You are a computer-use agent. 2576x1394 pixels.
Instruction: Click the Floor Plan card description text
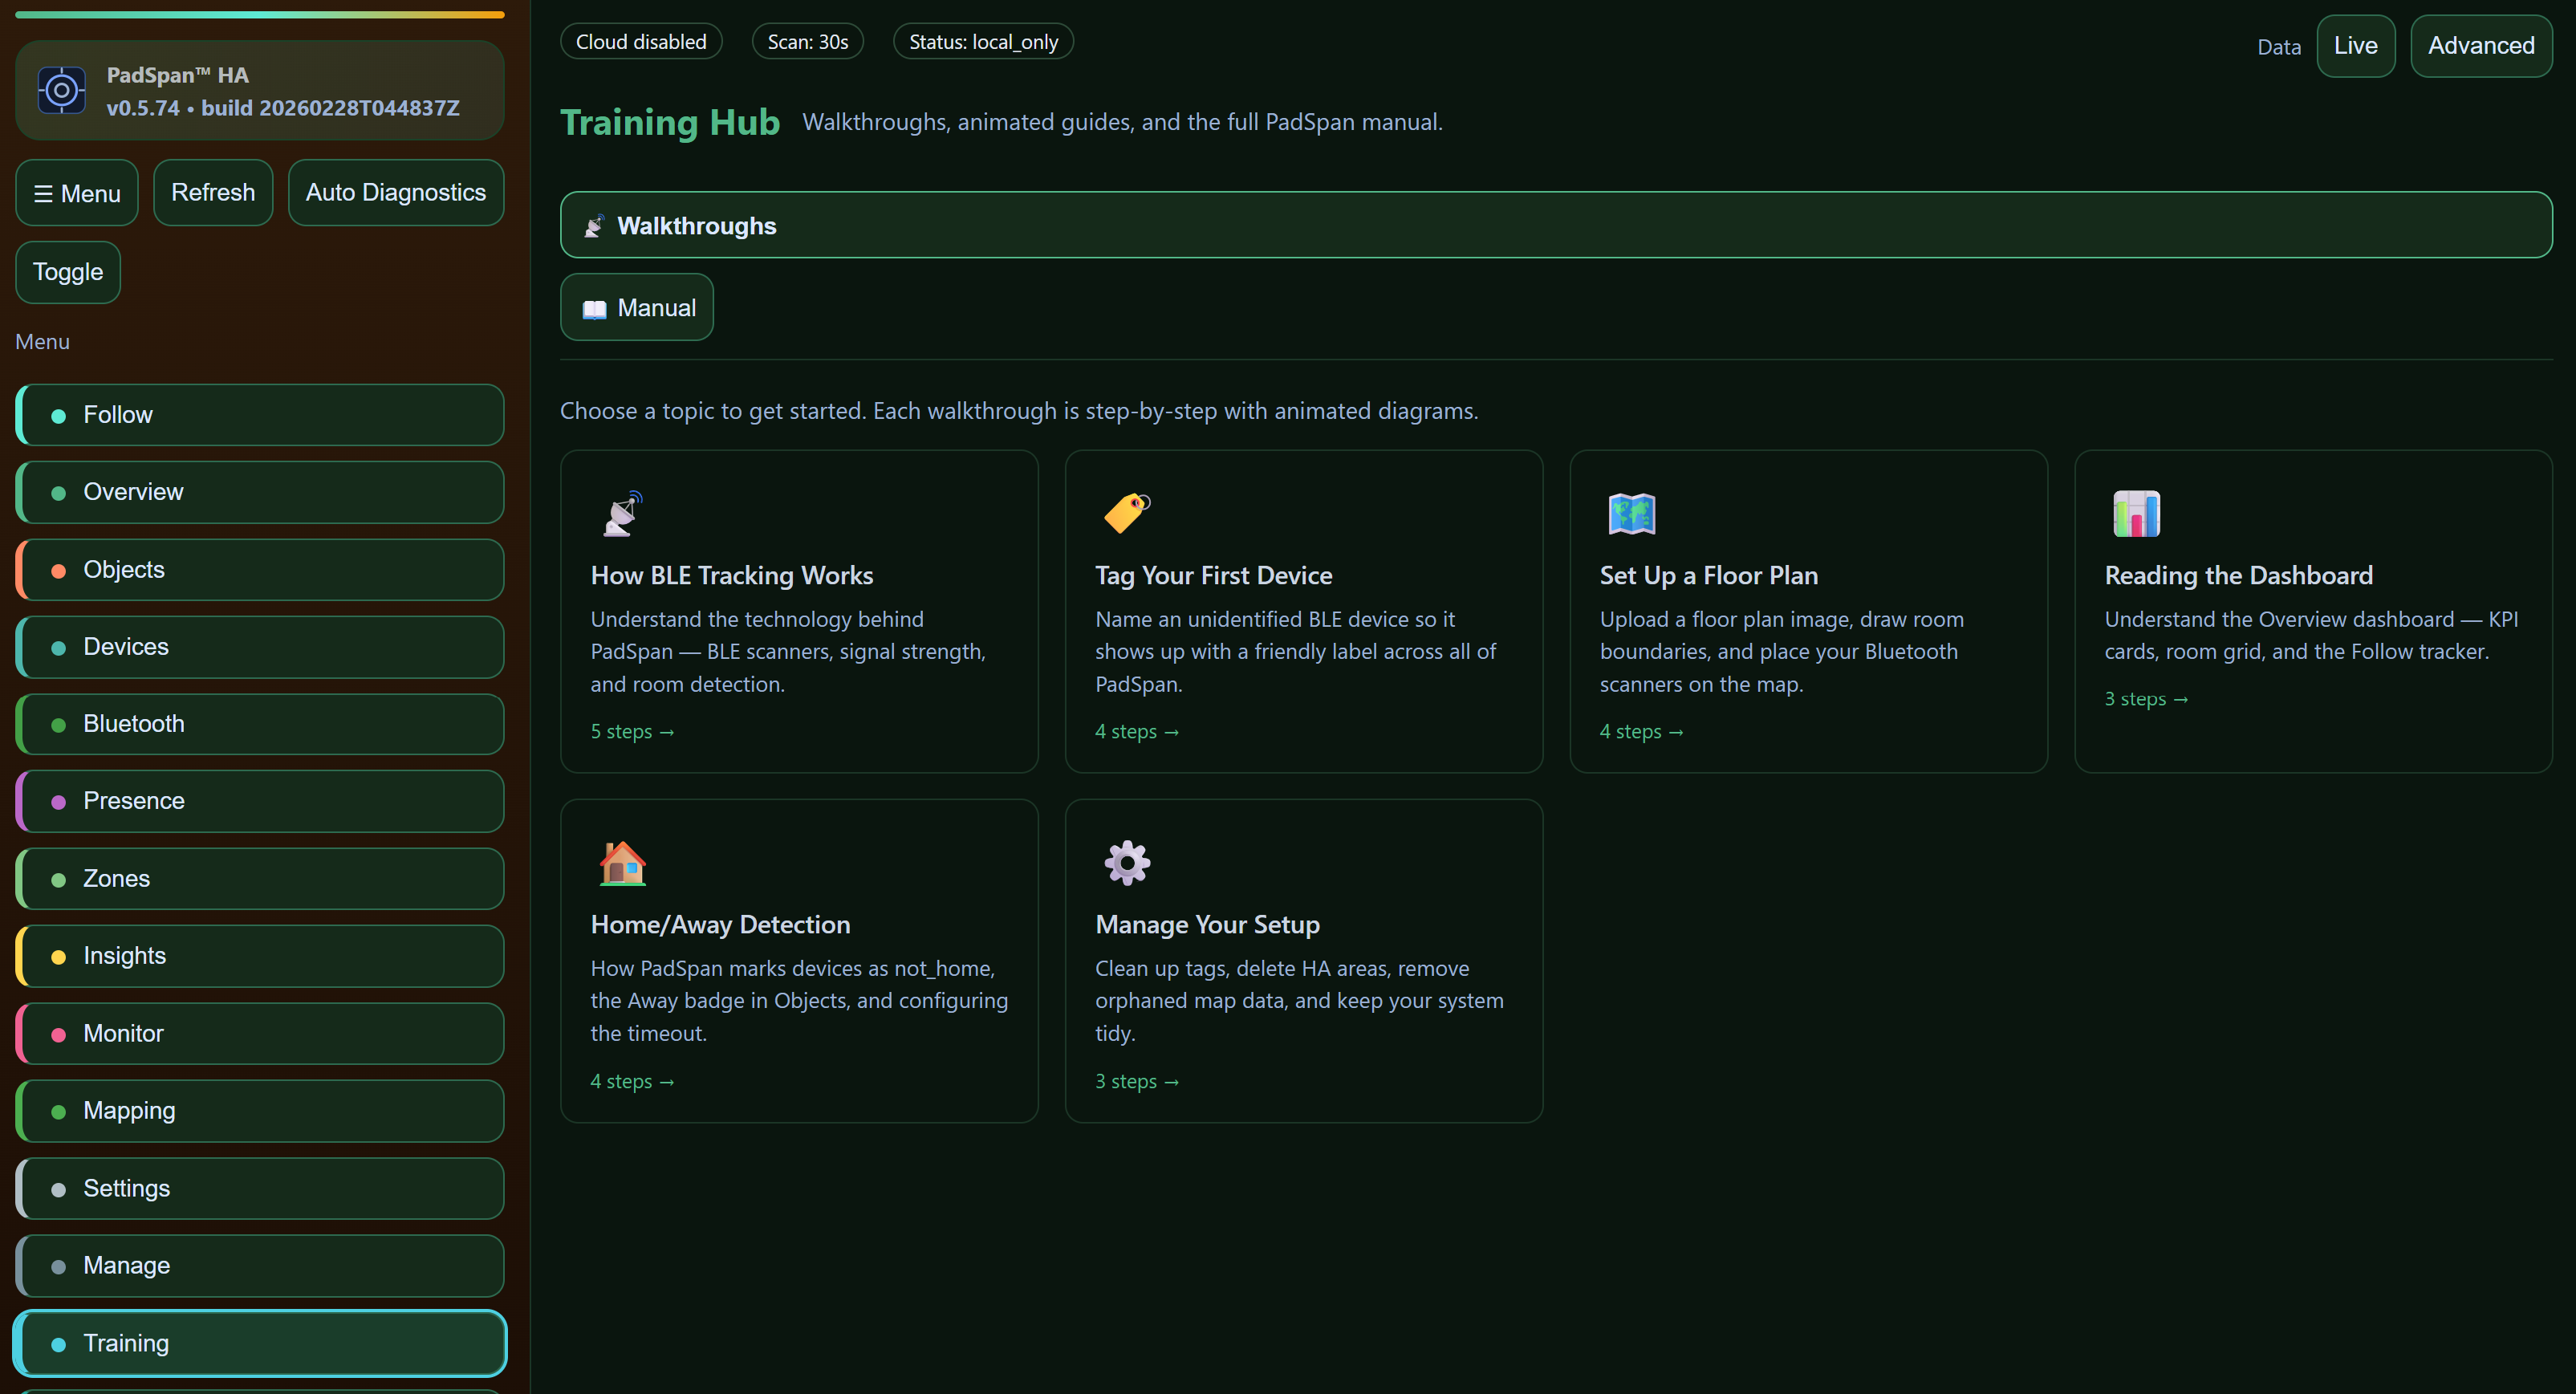(1782, 652)
